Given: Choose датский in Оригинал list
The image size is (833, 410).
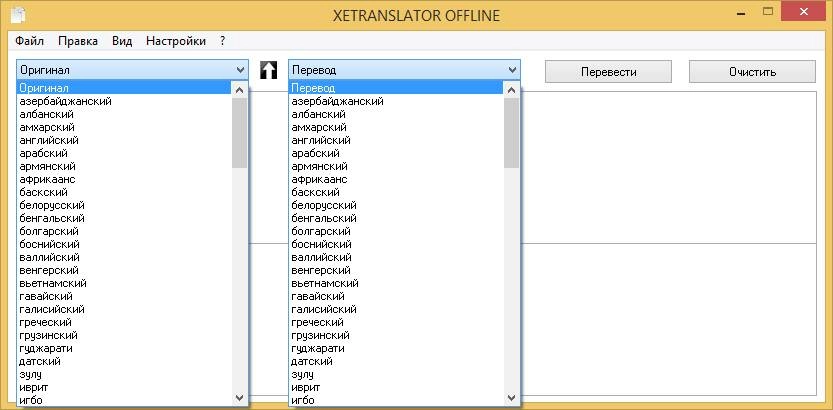Looking at the screenshot, I should 124,361.
